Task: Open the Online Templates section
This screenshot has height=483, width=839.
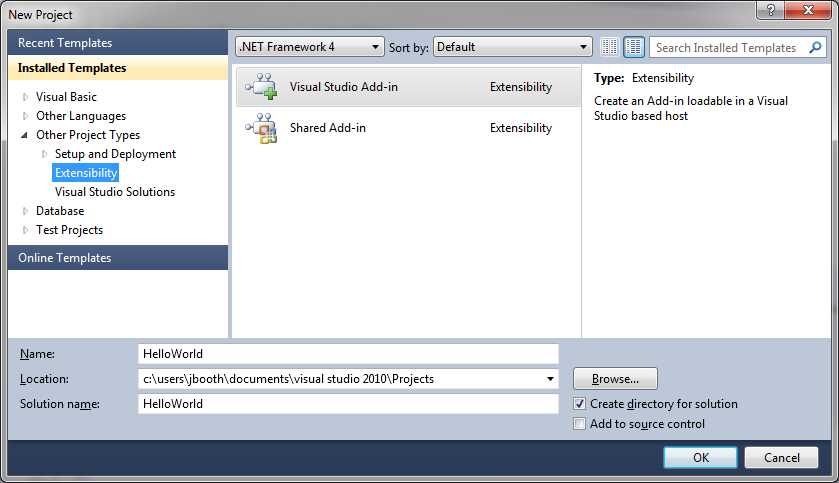Action: tap(118, 258)
